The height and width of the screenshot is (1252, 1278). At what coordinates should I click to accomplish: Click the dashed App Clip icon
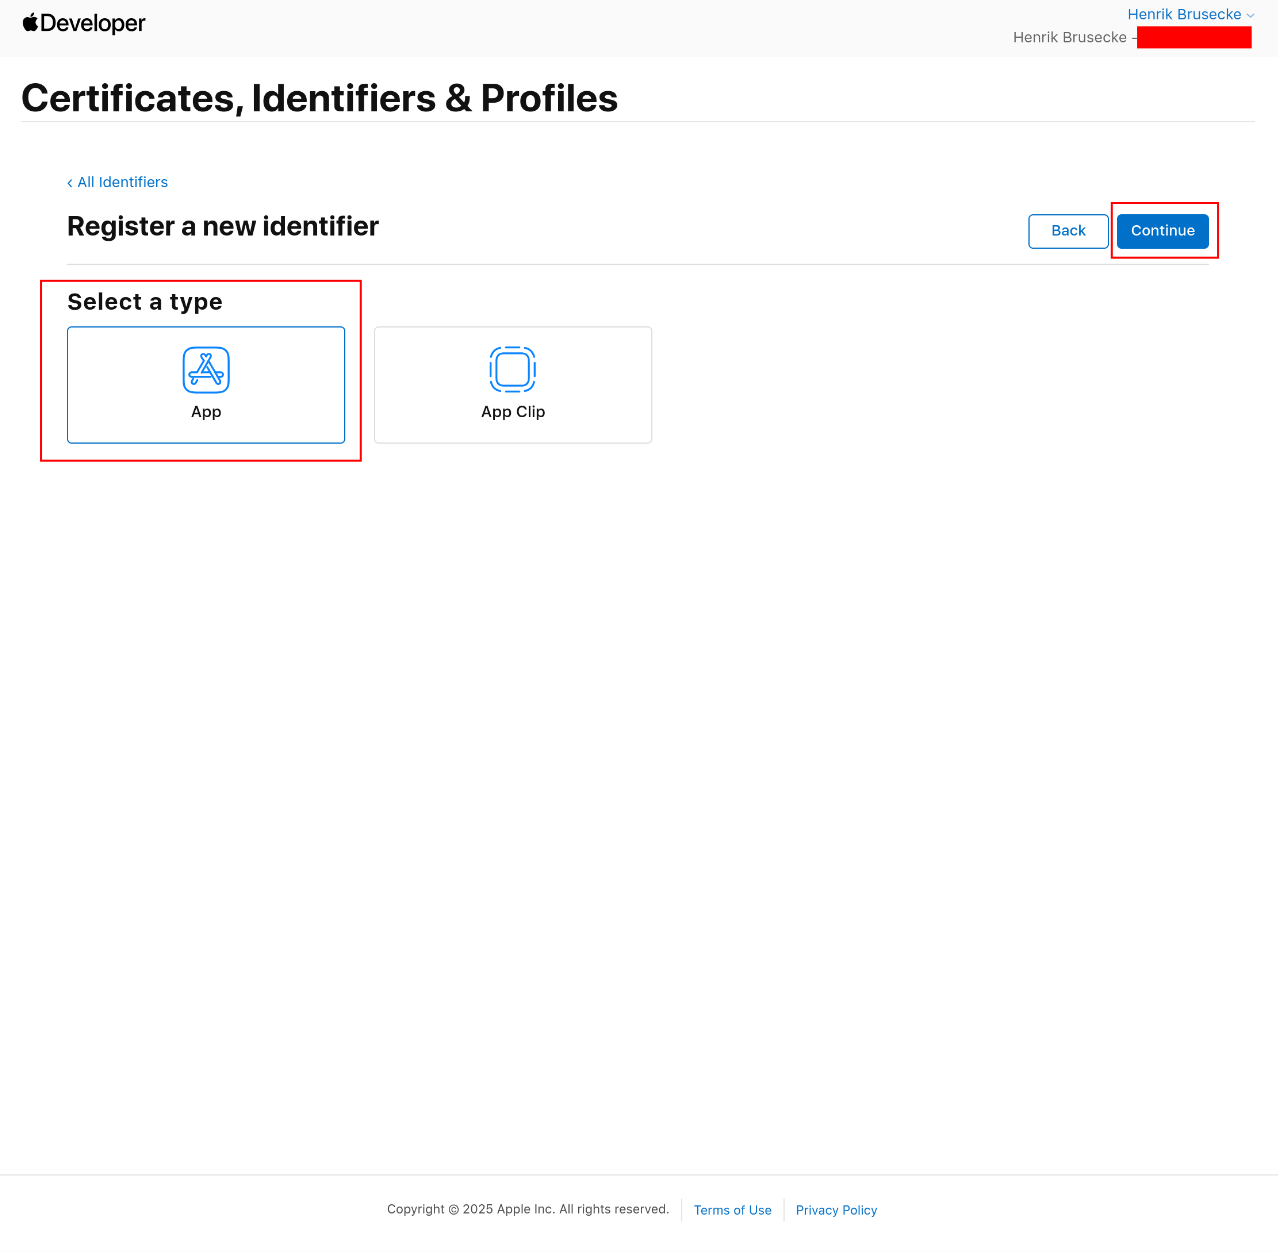pos(512,370)
